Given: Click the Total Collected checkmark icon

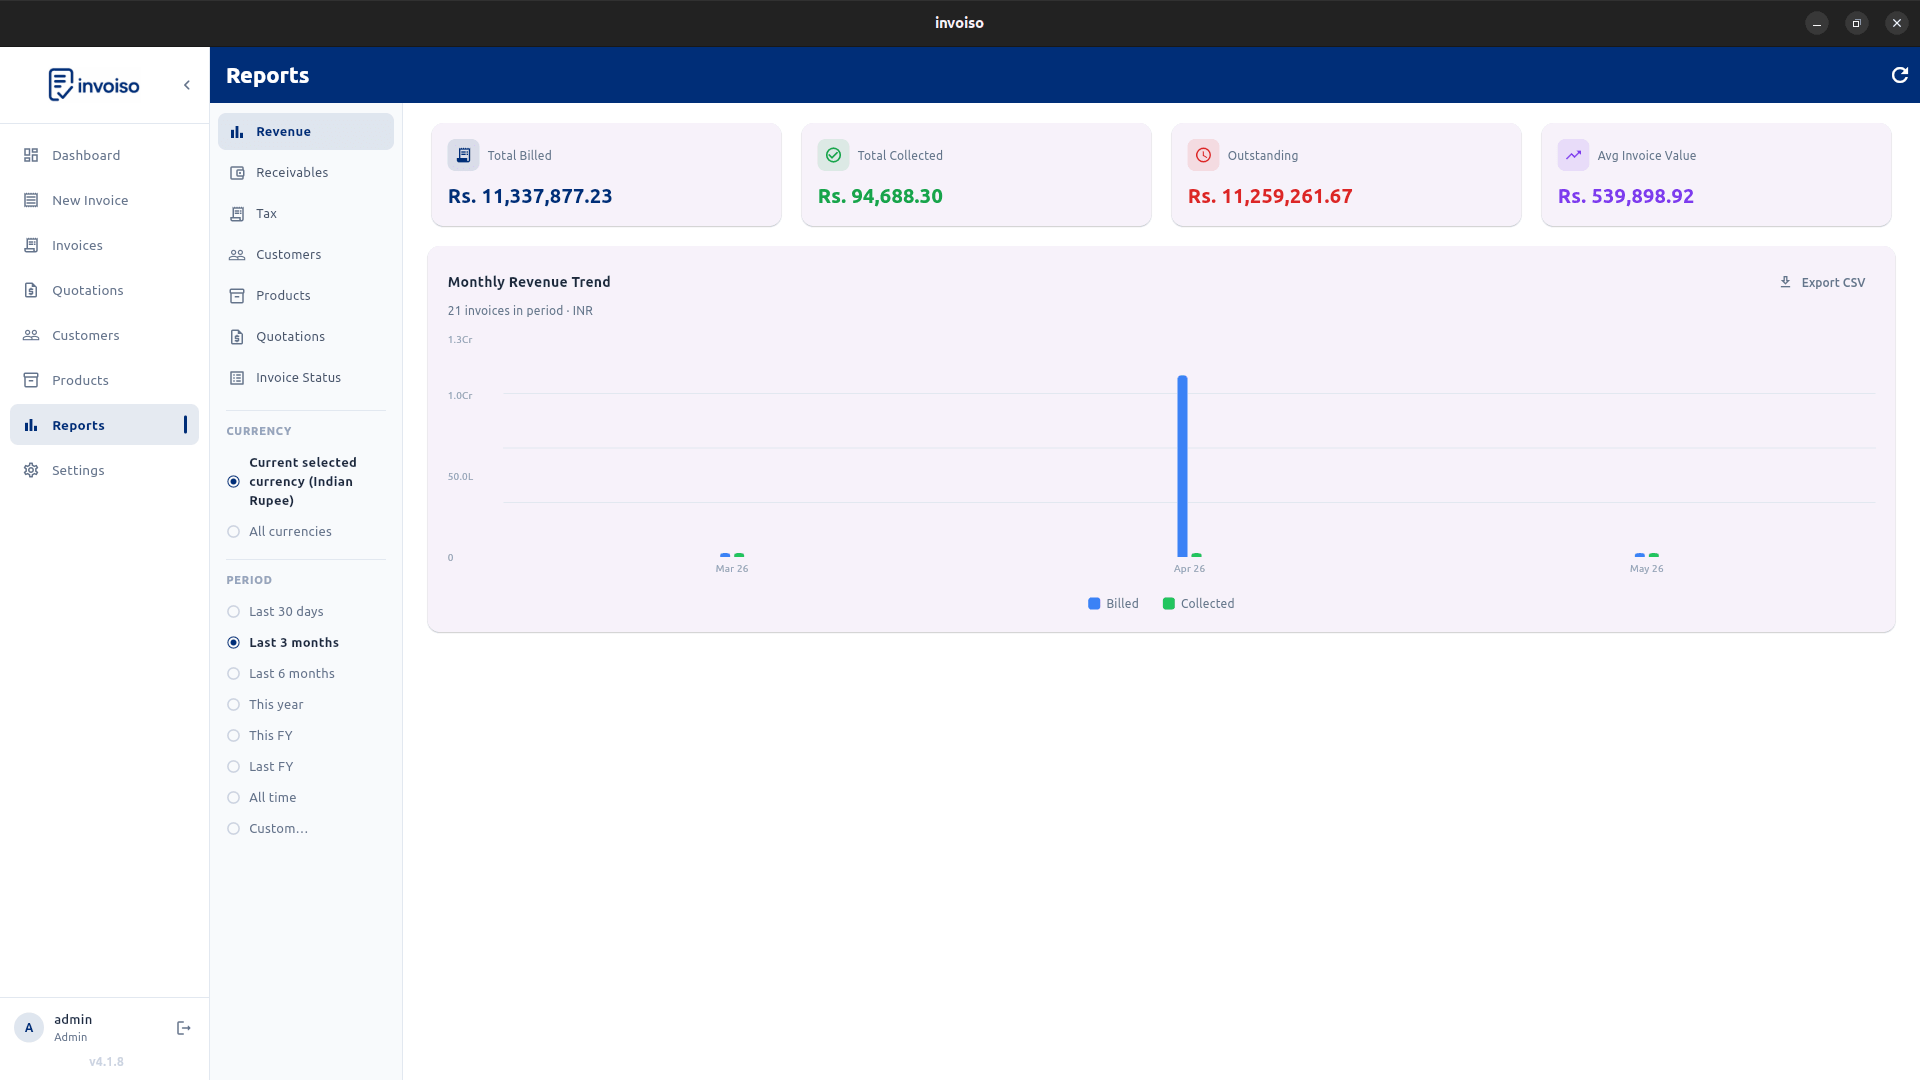Looking at the screenshot, I should [x=833, y=155].
